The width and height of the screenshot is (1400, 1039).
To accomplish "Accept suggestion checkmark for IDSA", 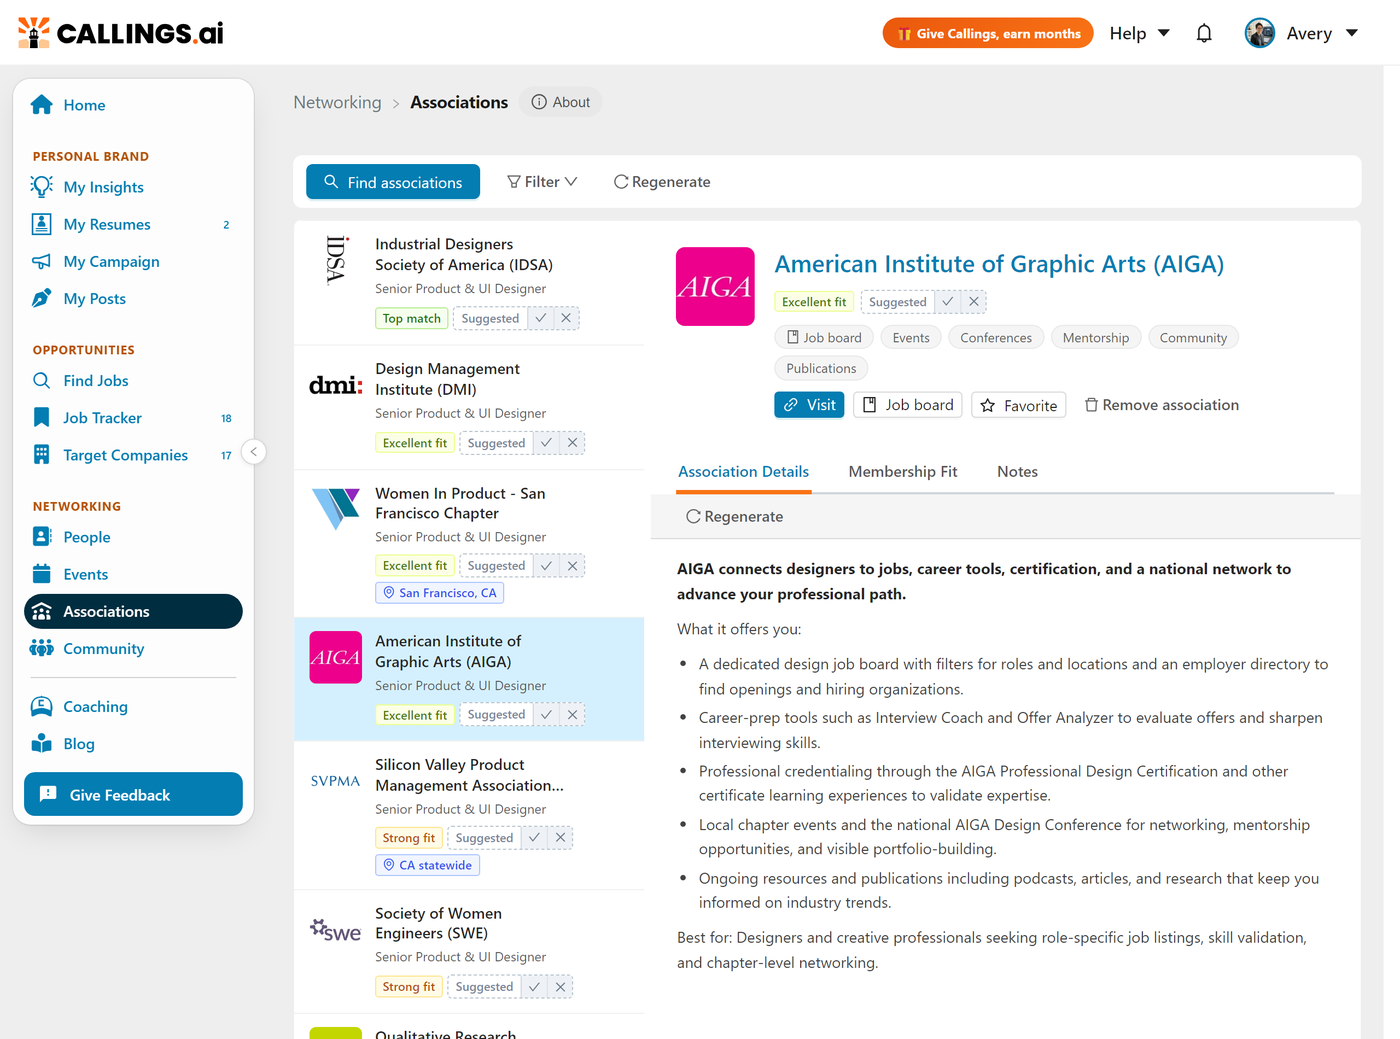I will tap(540, 318).
